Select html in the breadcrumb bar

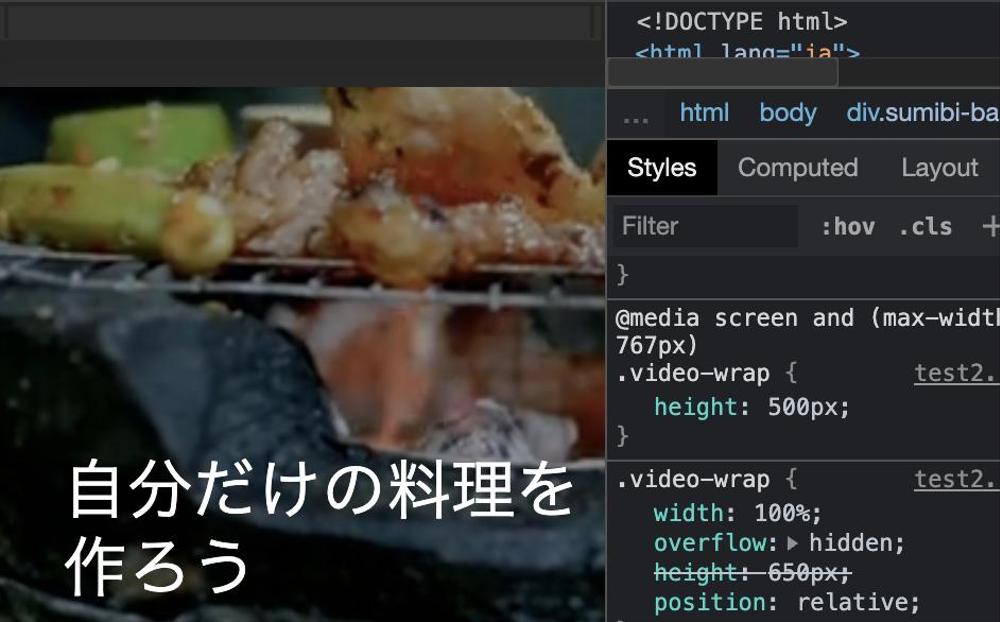pyautogui.click(x=703, y=113)
